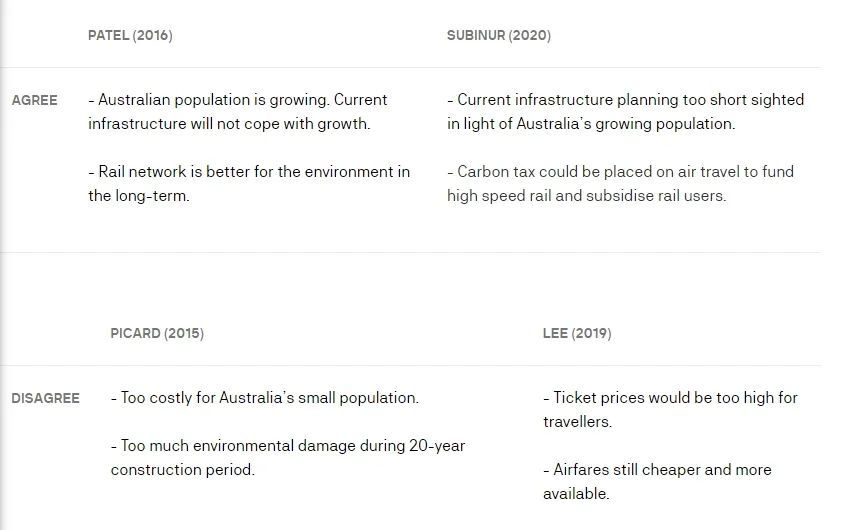Screen dimensions: 849x530
Task: Click 'infrastructure will not cope with growth' line
Action: pyautogui.click(x=229, y=124)
